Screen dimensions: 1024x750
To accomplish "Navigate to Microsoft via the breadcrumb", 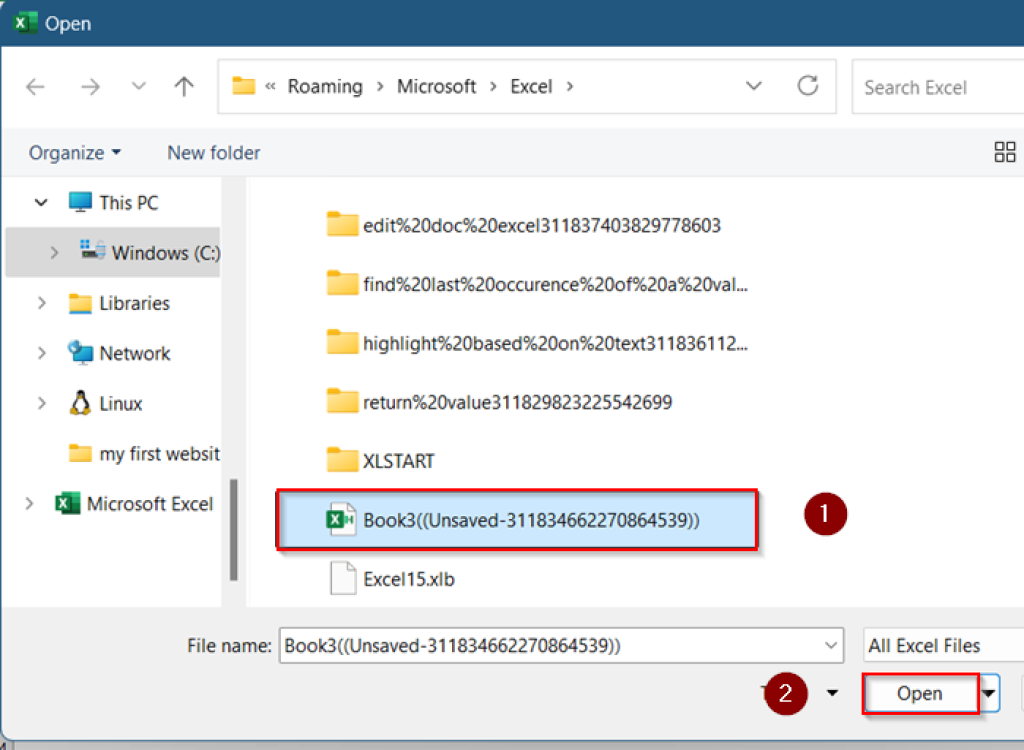I will coord(437,86).
